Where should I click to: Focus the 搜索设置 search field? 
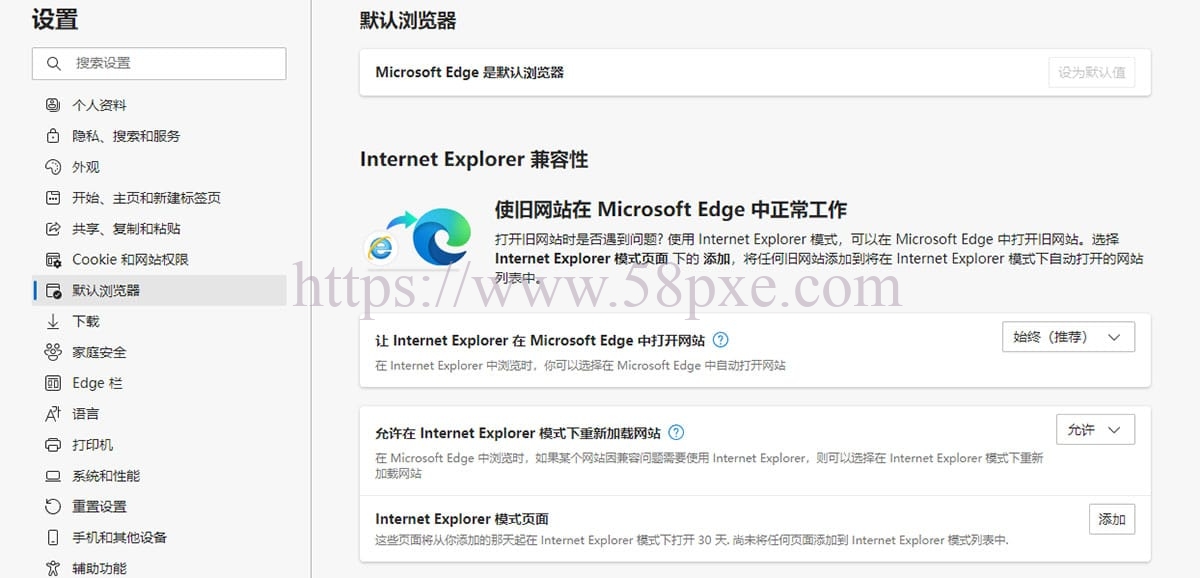coord(159,63)
